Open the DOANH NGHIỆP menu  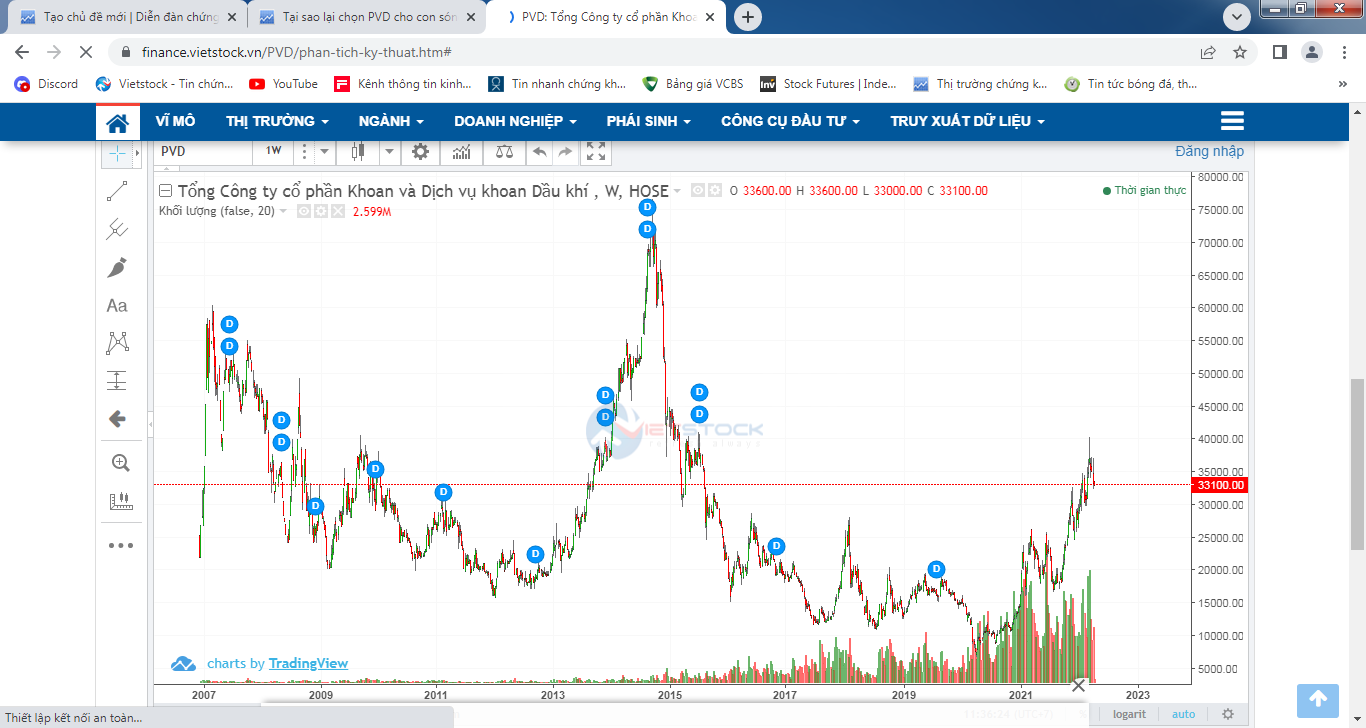(x=515, y=121)
